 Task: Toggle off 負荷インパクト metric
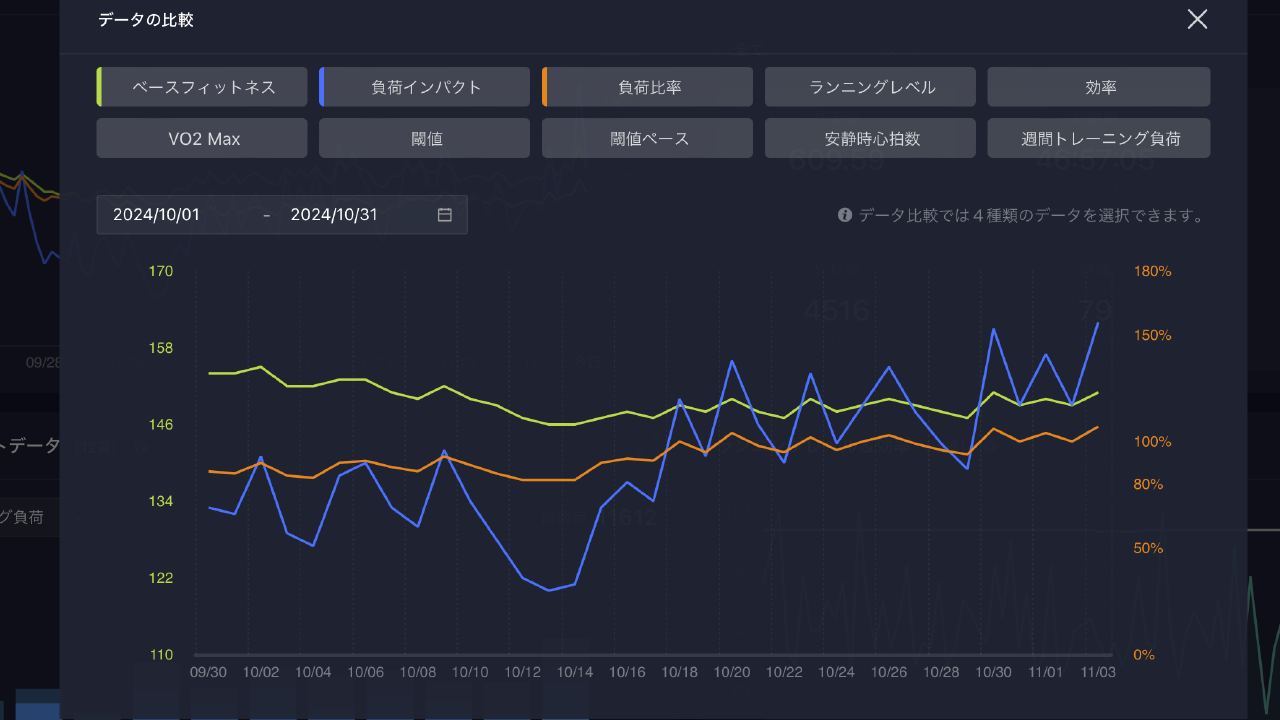pyautogui.click(x=425, y=87)
